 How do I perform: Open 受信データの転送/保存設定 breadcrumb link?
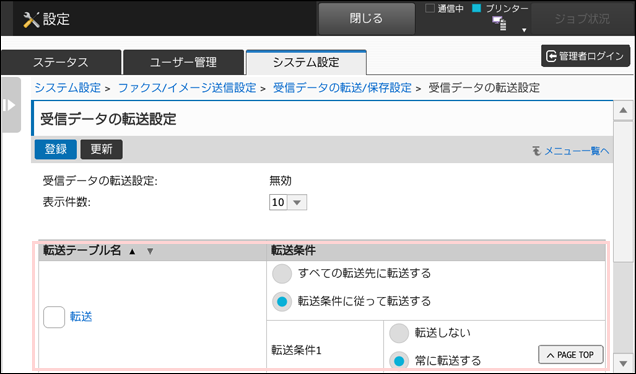coord(342,88)
